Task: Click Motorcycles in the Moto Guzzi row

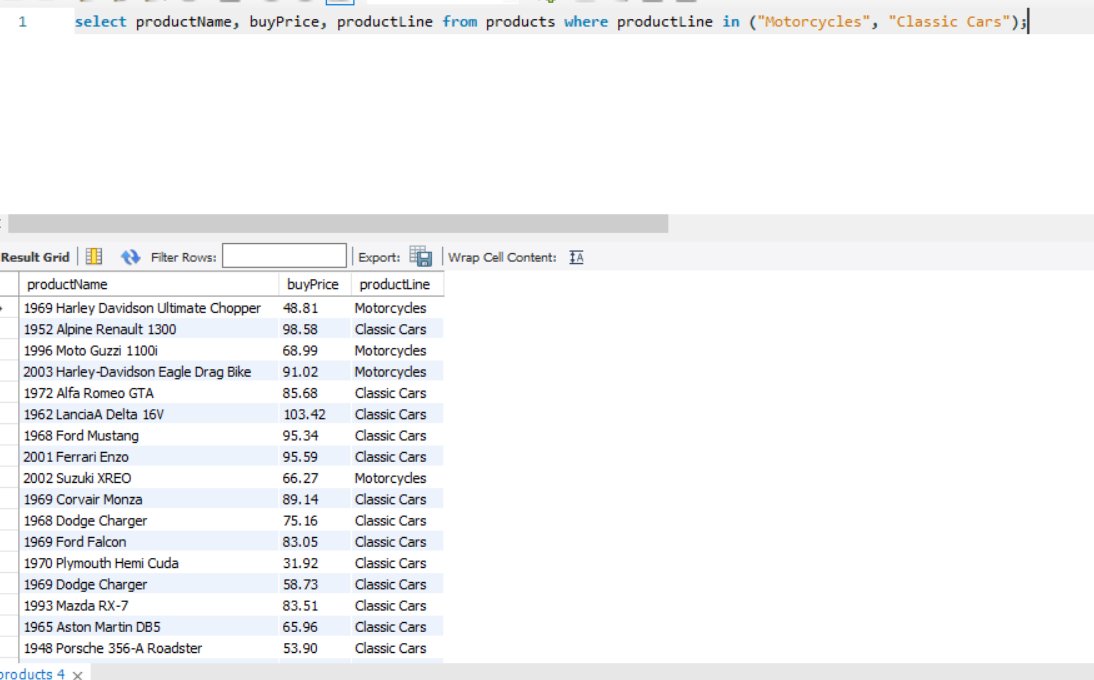Action: coord(390,350)
